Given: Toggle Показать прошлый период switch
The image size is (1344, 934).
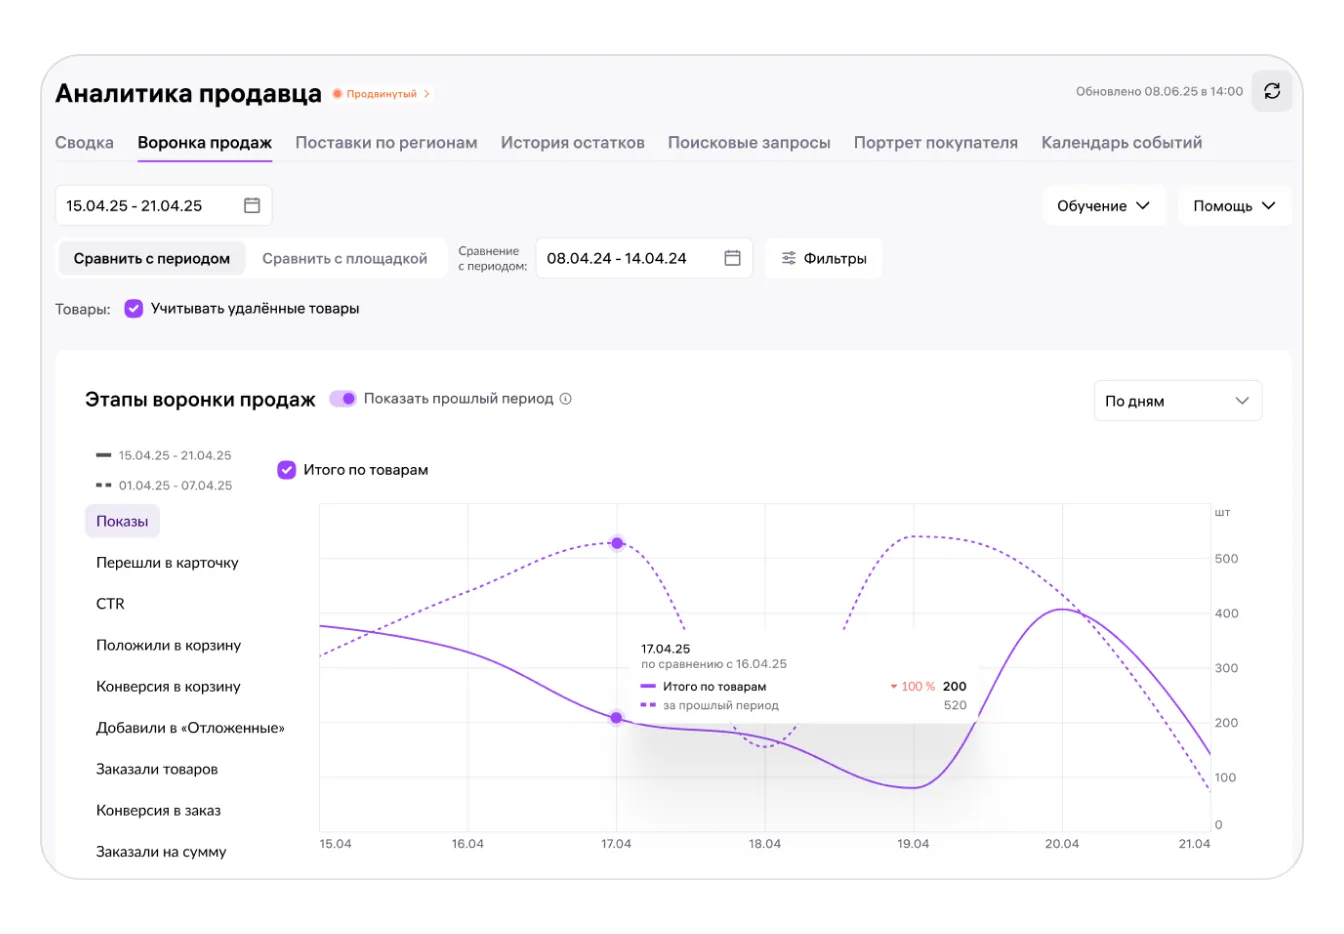Looking at the screenshot, I should pyautogui.click(x=343, y=399).
